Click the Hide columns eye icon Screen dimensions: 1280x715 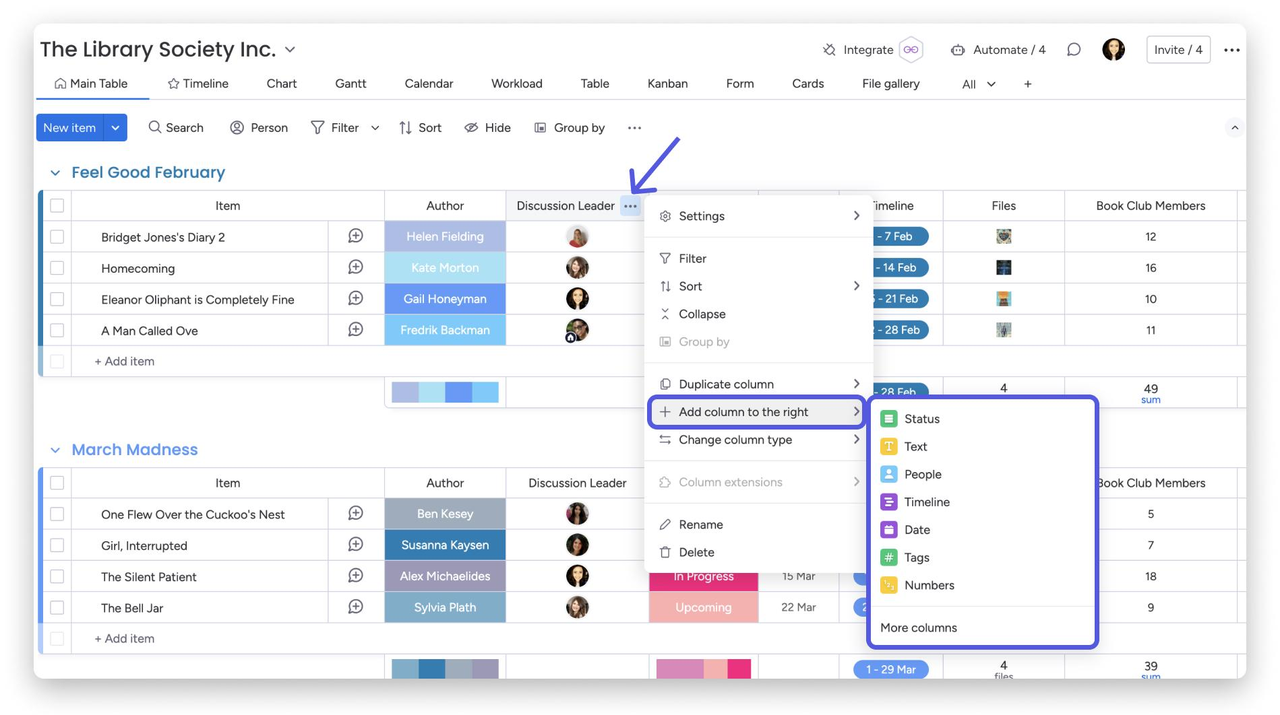pyautogui.click(x=471, y=128)
